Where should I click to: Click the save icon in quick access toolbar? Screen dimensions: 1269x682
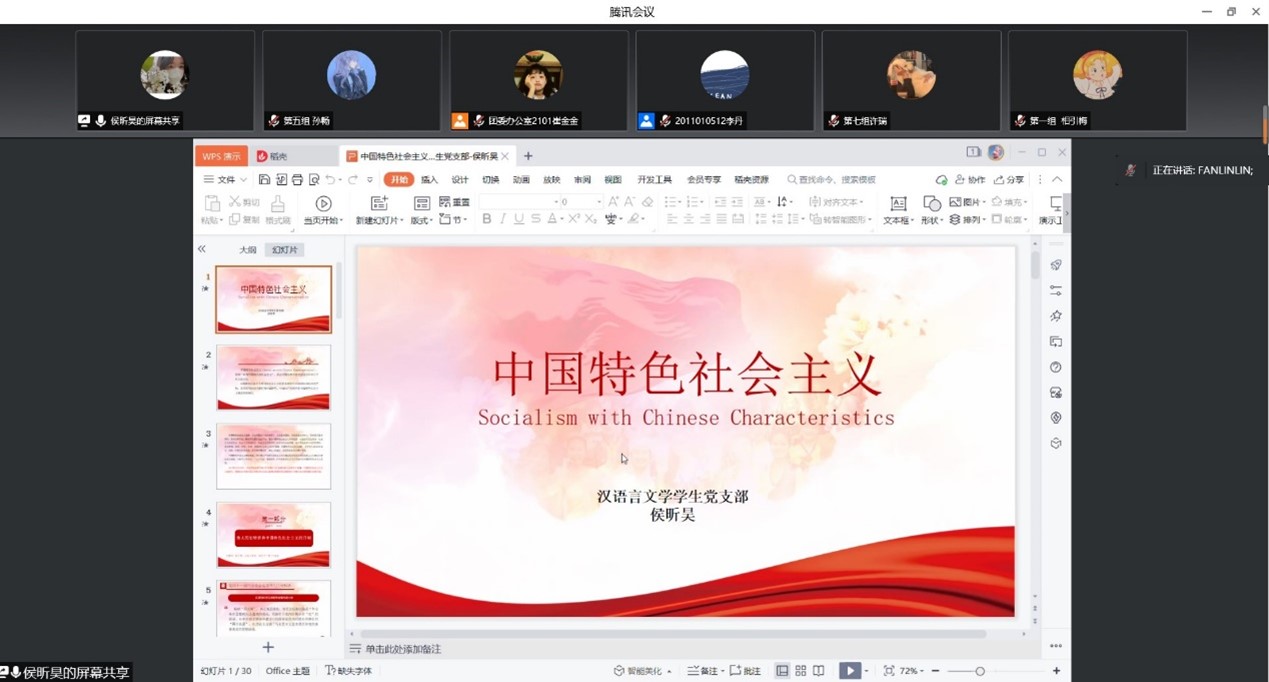[264, 180]
